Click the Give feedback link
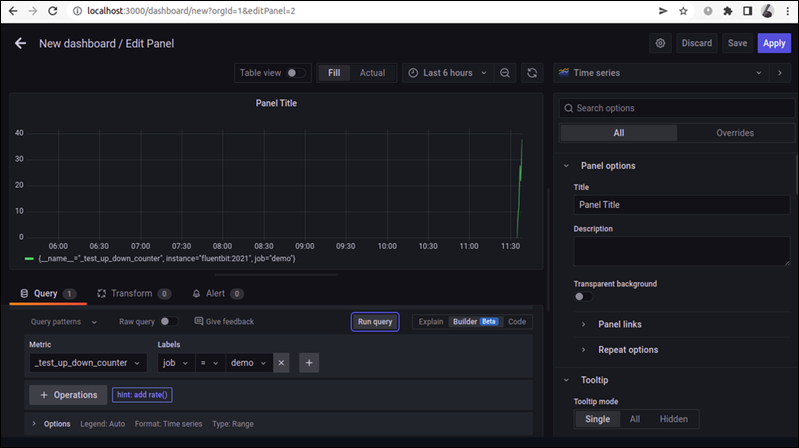The image size is (799, 448). click(224, 322)
